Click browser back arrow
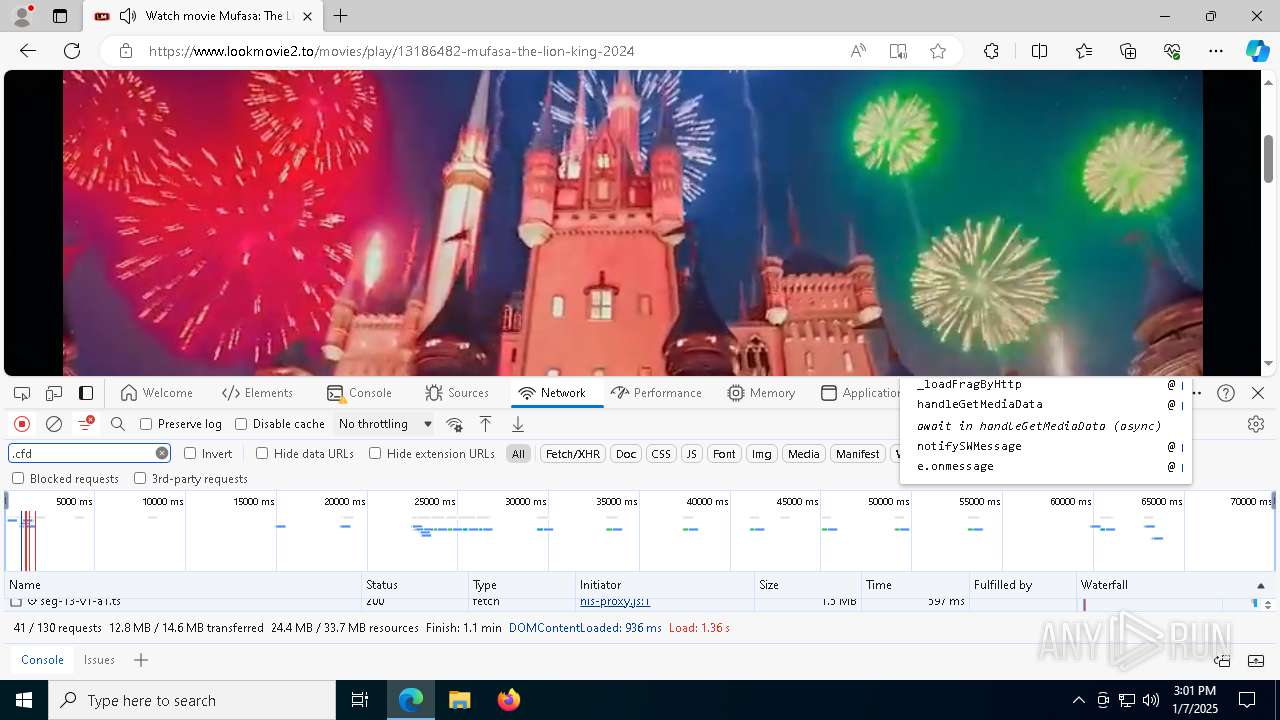The image size is (1280, 720). coord(28,51)
